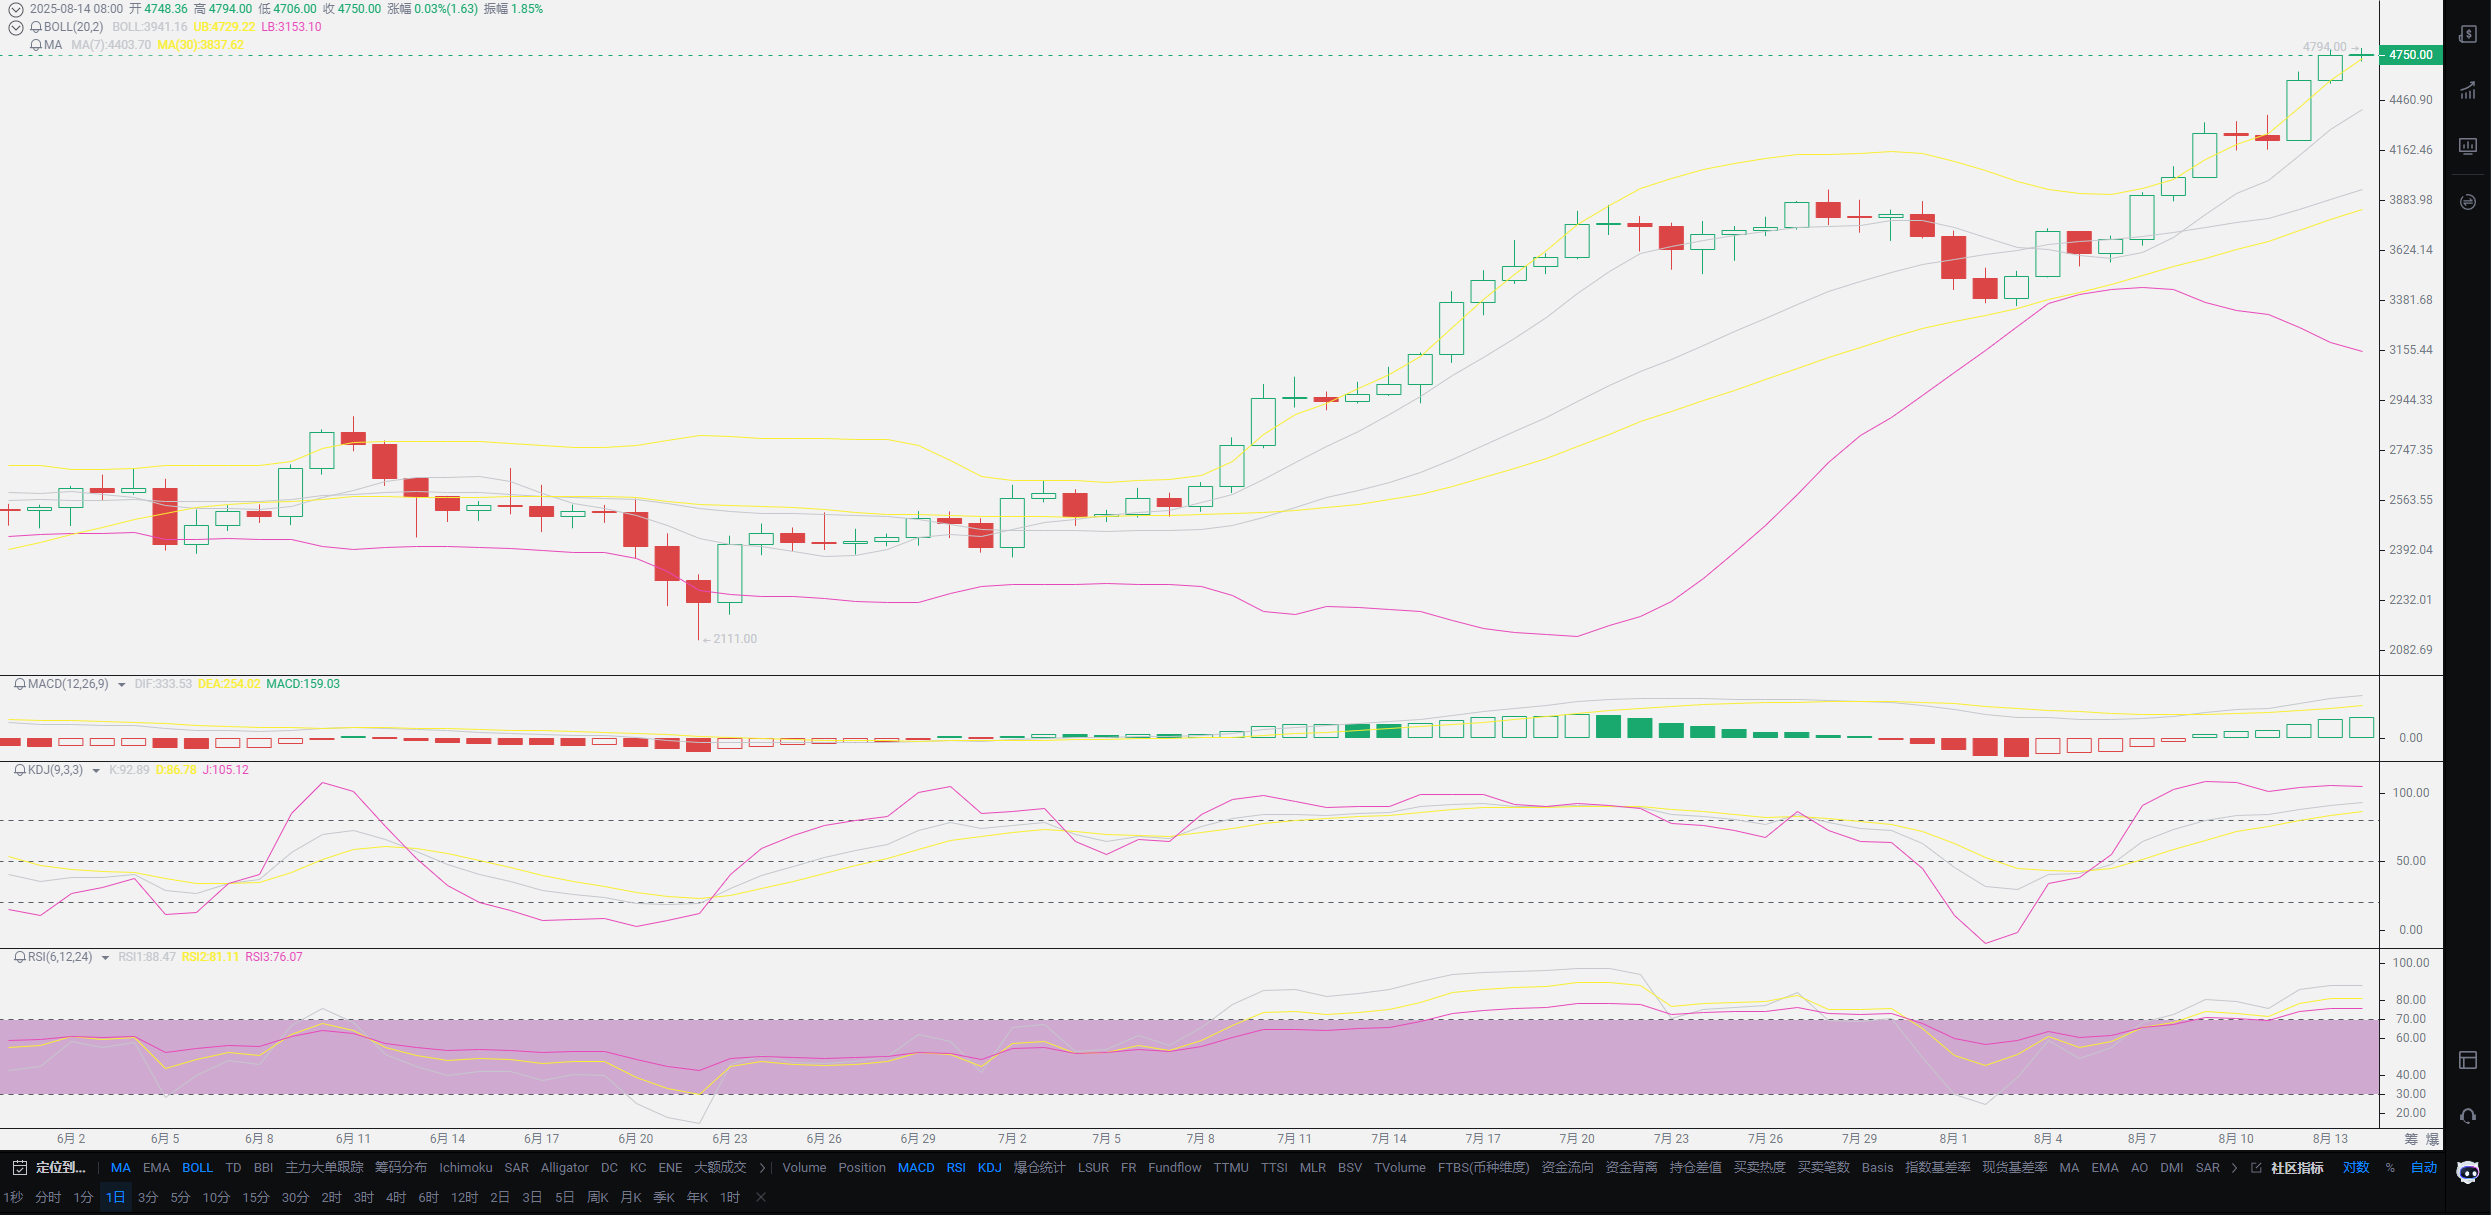Open the headset support icon
This screenshot has height=1215, width=2491.
click(x=2468, y=1116)
